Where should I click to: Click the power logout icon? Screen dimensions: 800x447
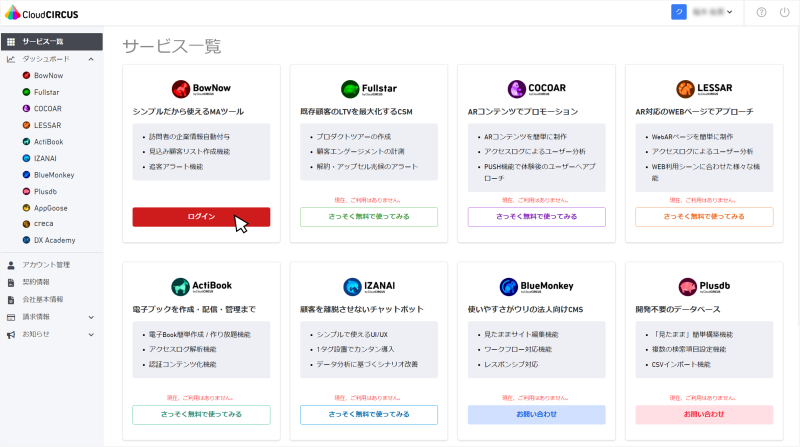[x=785, y=12]
